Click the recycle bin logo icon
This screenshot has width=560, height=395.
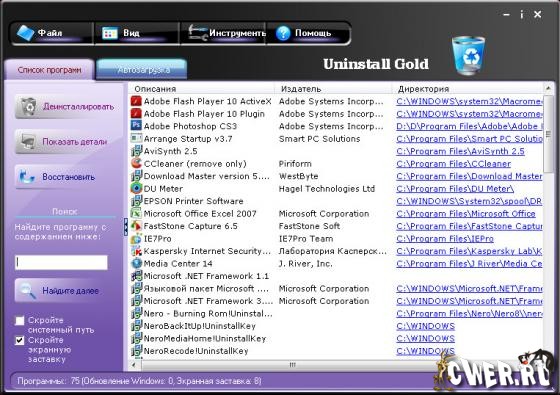point(469,55)
